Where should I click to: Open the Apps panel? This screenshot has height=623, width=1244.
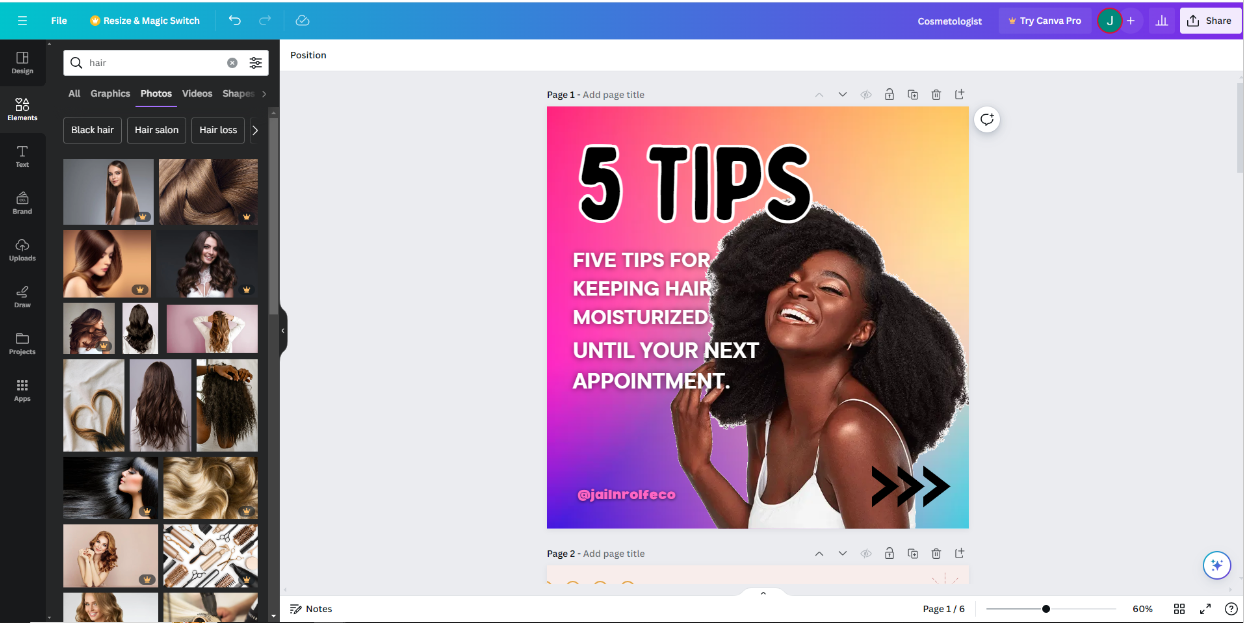(x=22, y=390)
